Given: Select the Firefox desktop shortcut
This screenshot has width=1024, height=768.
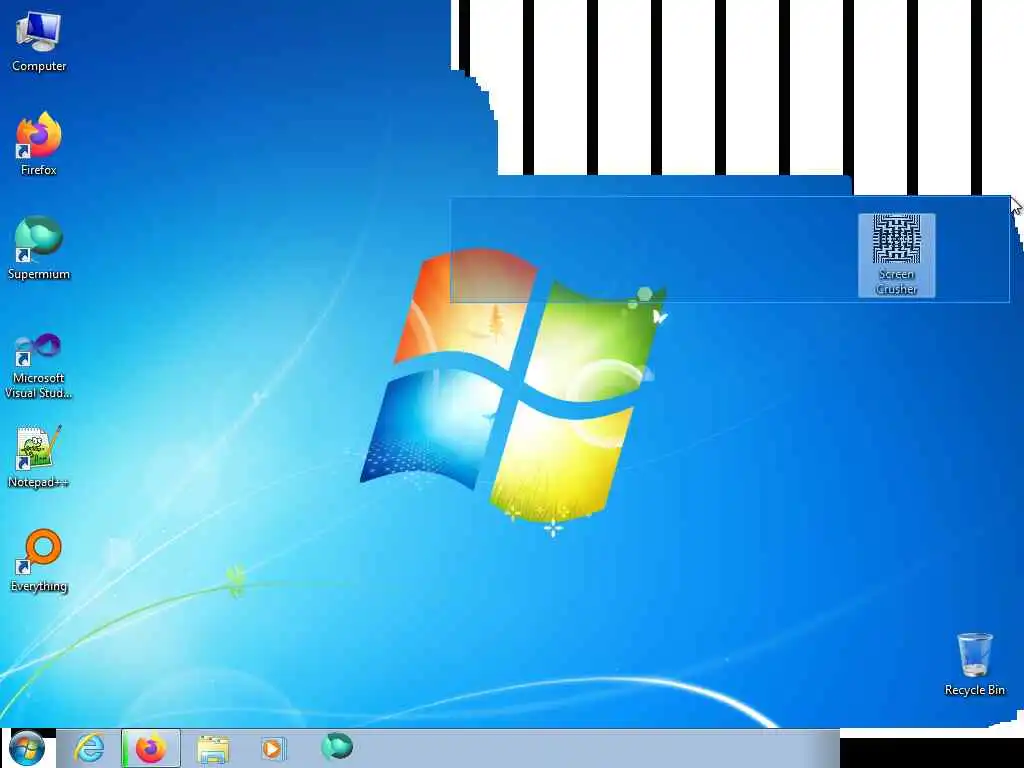Looking at the screenshot, I should (x=39, y=144).
